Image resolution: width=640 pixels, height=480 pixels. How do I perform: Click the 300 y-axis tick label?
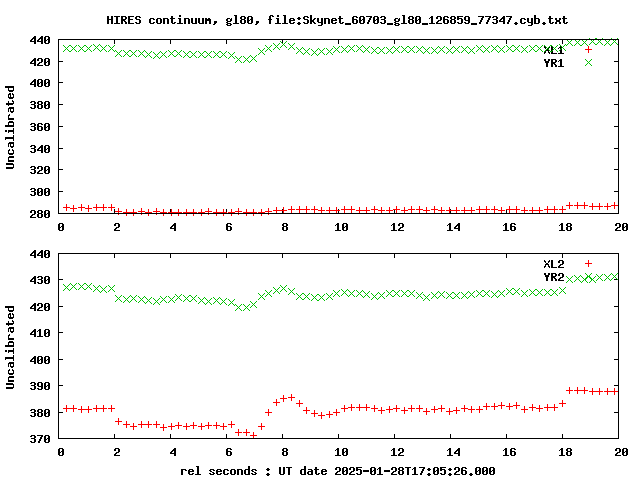pos(40,192)
